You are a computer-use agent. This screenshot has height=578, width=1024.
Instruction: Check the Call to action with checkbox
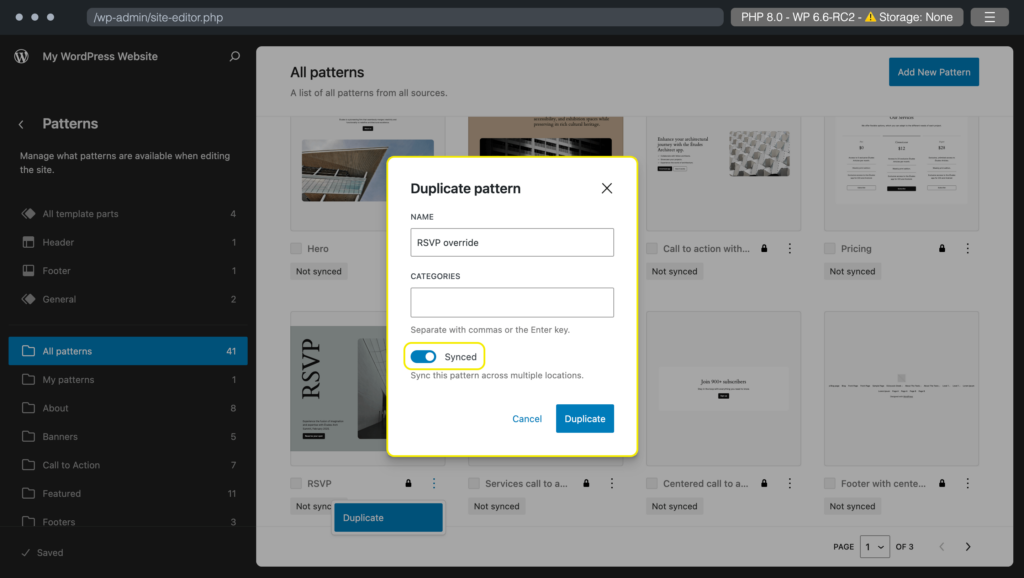[652, 248]
